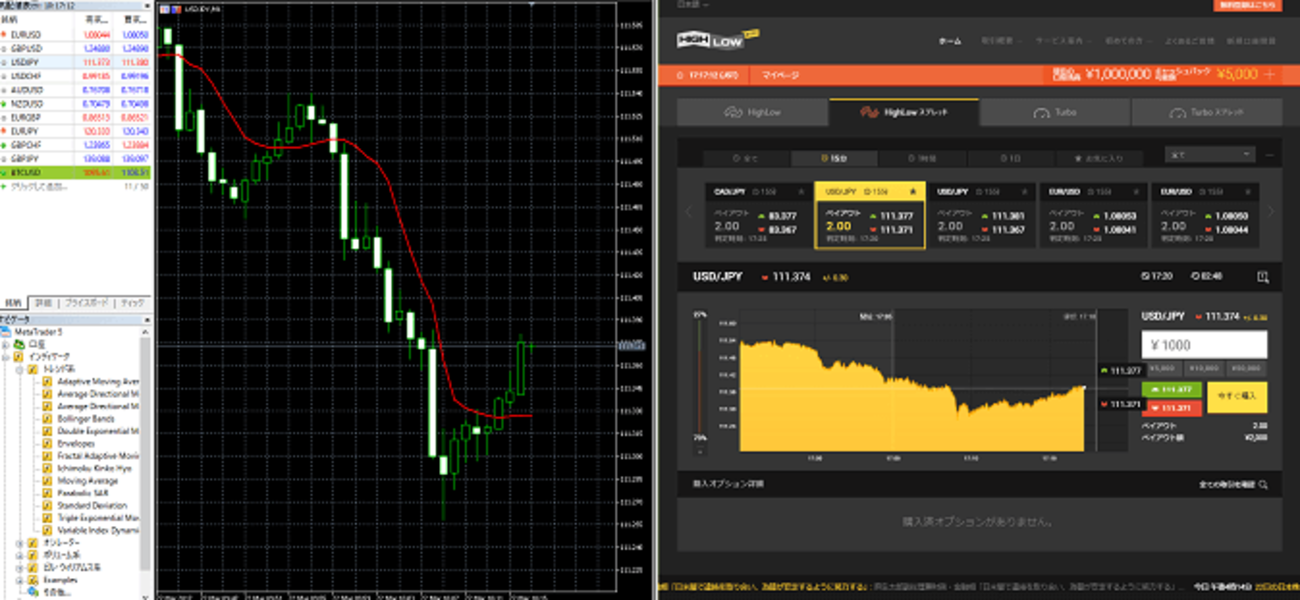Choose red Low button 111.371
The image size is (1300, 600).
(x=1172, y=408)
